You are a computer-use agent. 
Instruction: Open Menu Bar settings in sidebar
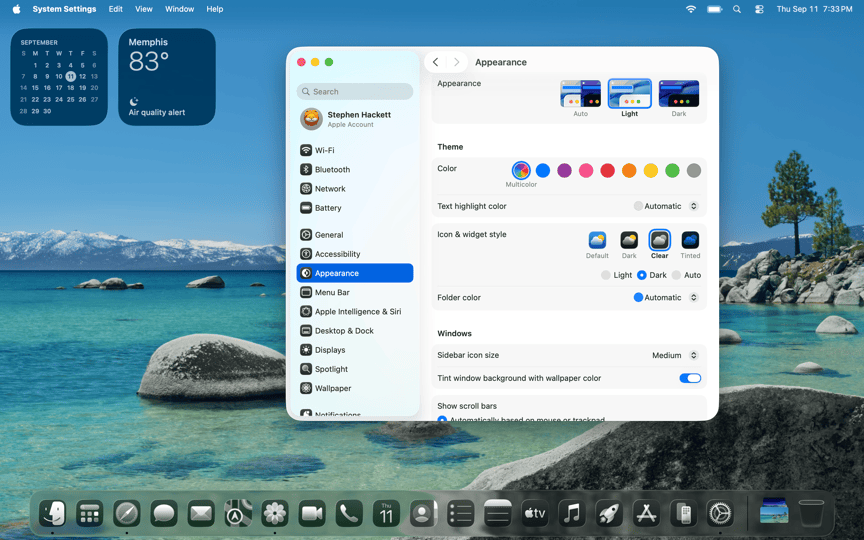[354, 293]
